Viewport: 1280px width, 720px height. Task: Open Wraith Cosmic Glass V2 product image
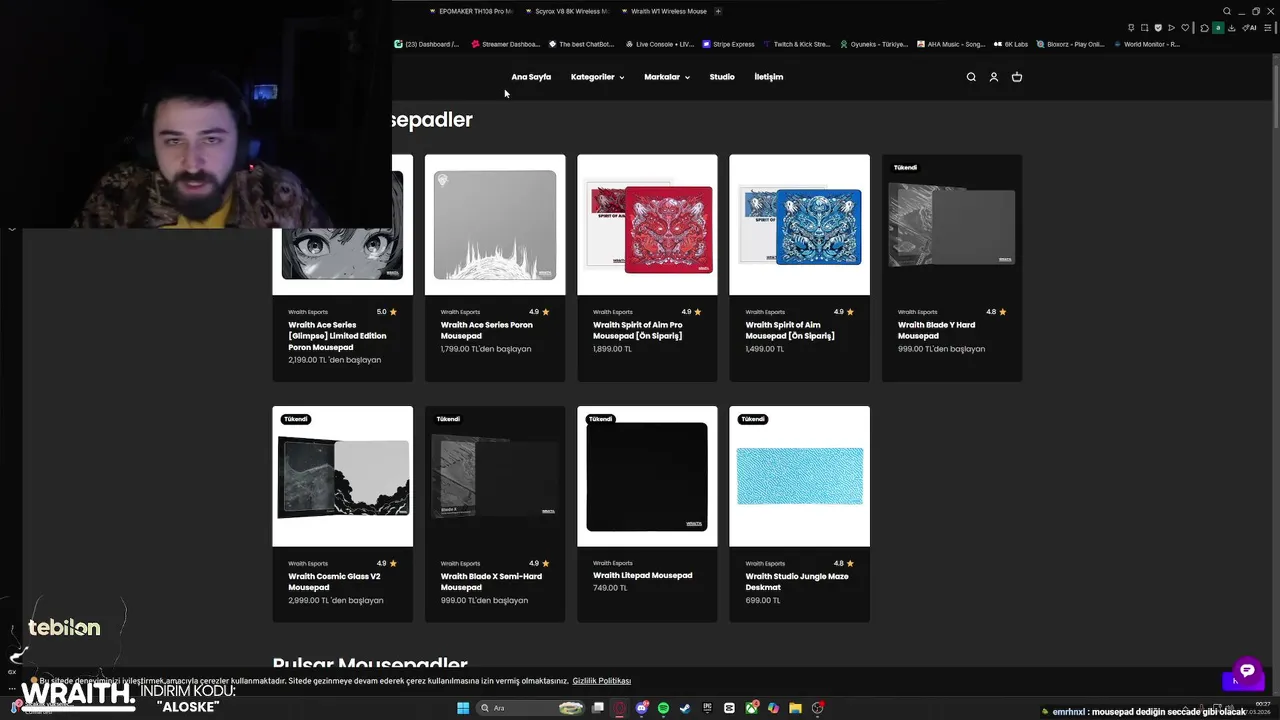pos(342,476)
